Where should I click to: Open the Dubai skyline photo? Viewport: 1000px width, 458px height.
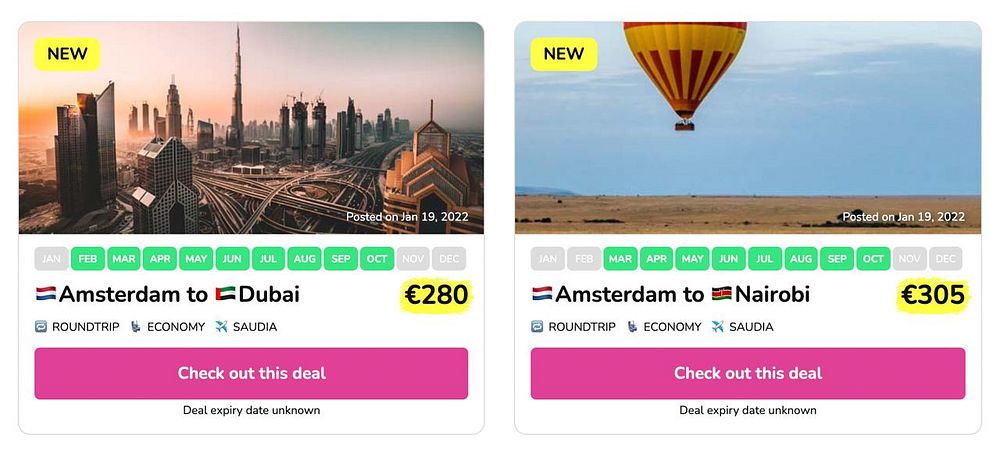(x=251, y=128)
